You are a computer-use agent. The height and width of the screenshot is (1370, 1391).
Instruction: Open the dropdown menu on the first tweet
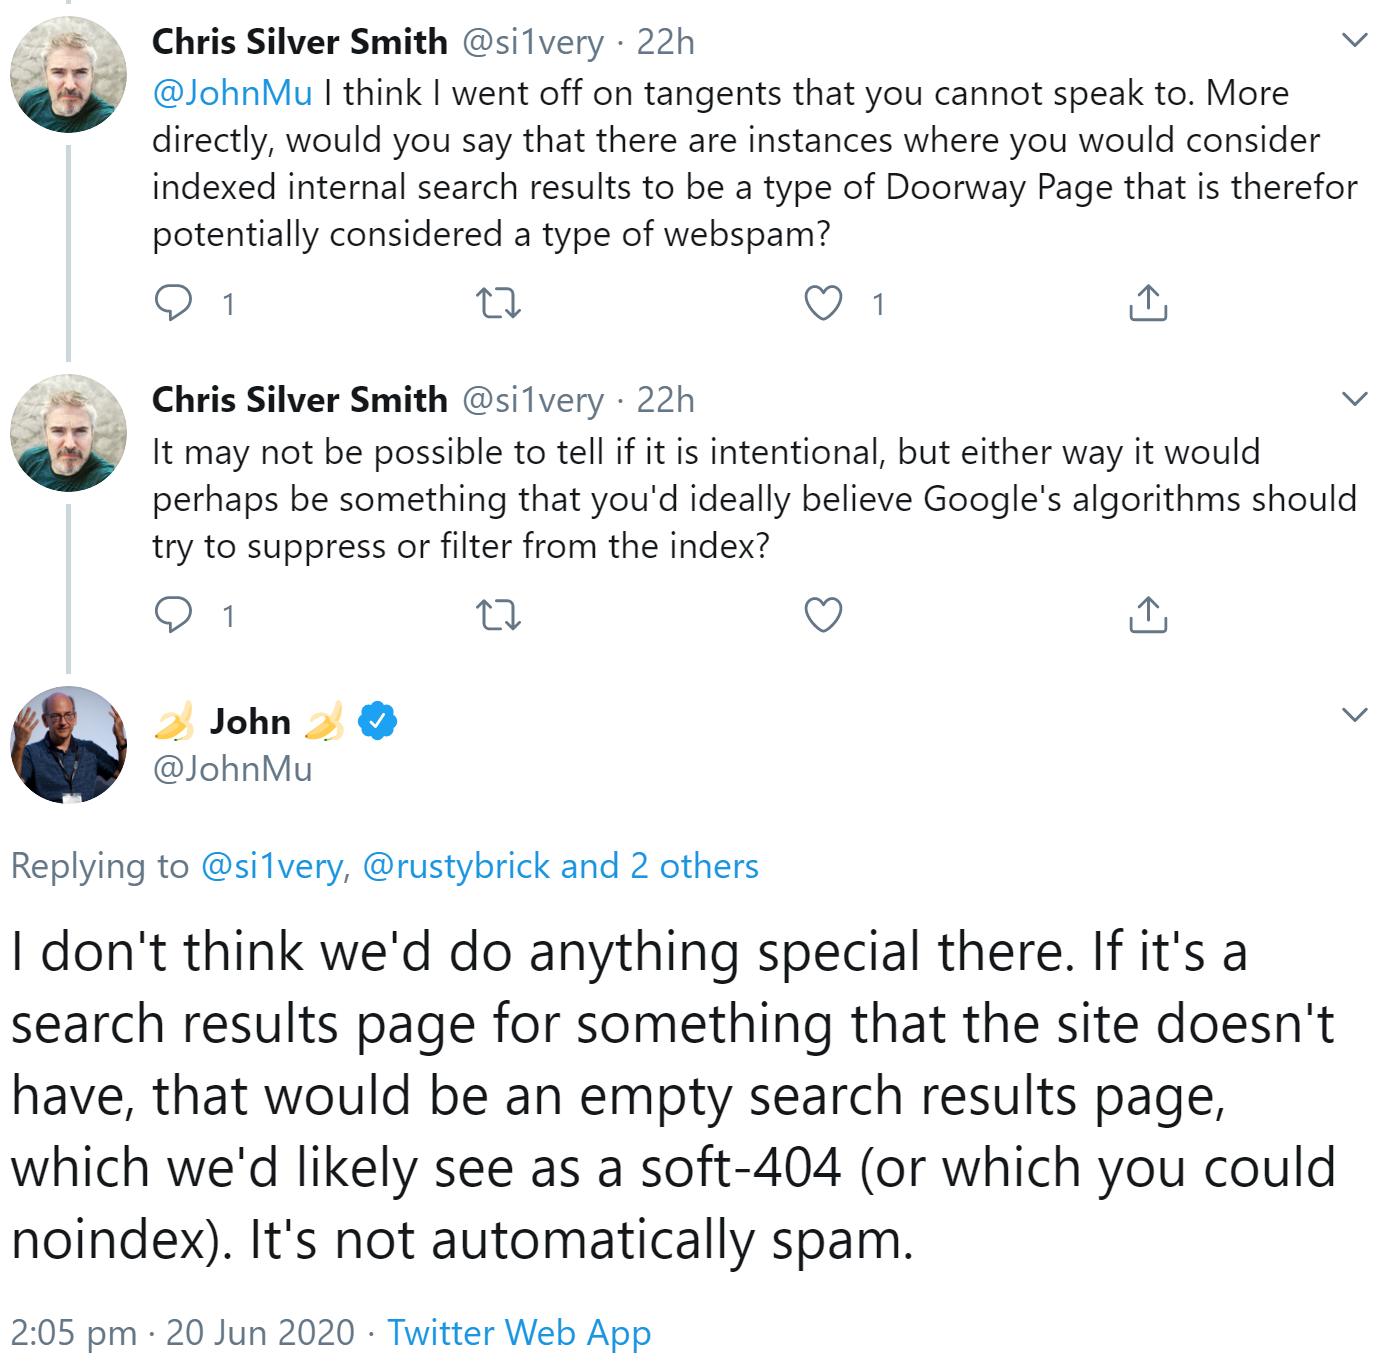pos(1355,38)
